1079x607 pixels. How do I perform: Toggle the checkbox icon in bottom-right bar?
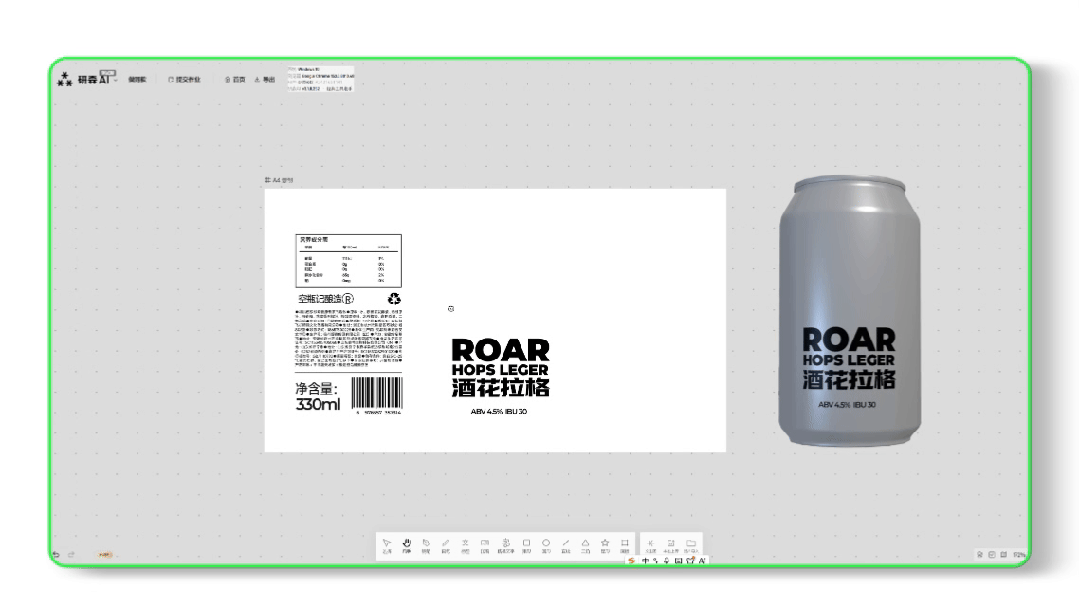(992, 555)
